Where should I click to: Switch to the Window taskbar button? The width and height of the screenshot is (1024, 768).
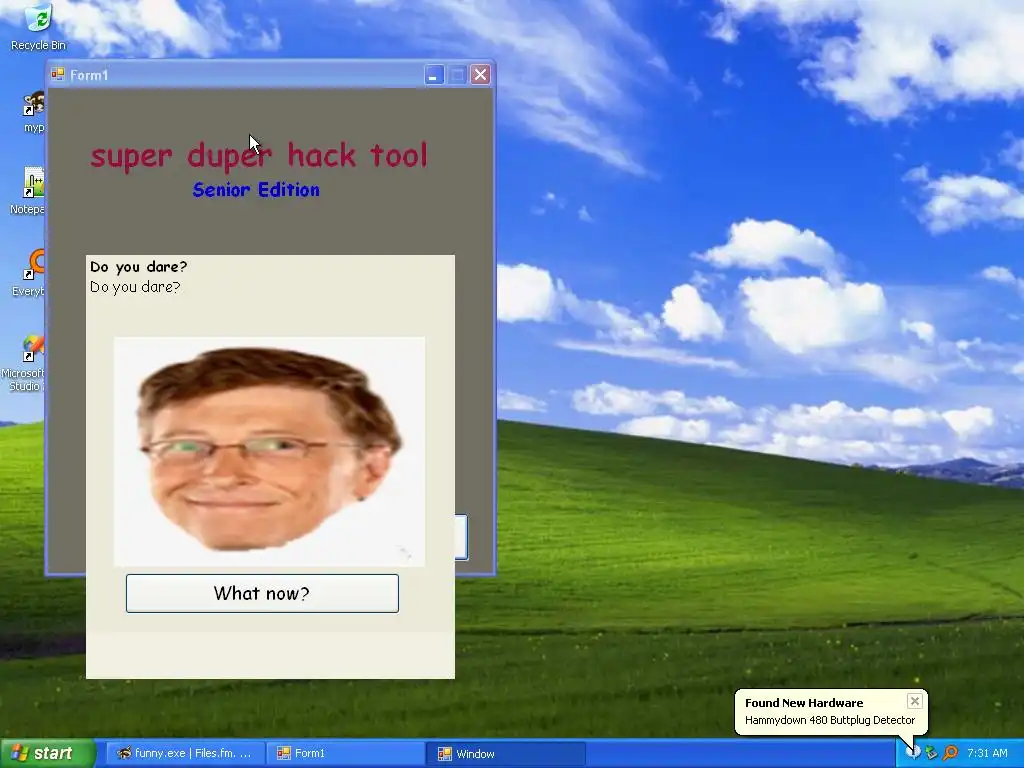coord(506,753)
